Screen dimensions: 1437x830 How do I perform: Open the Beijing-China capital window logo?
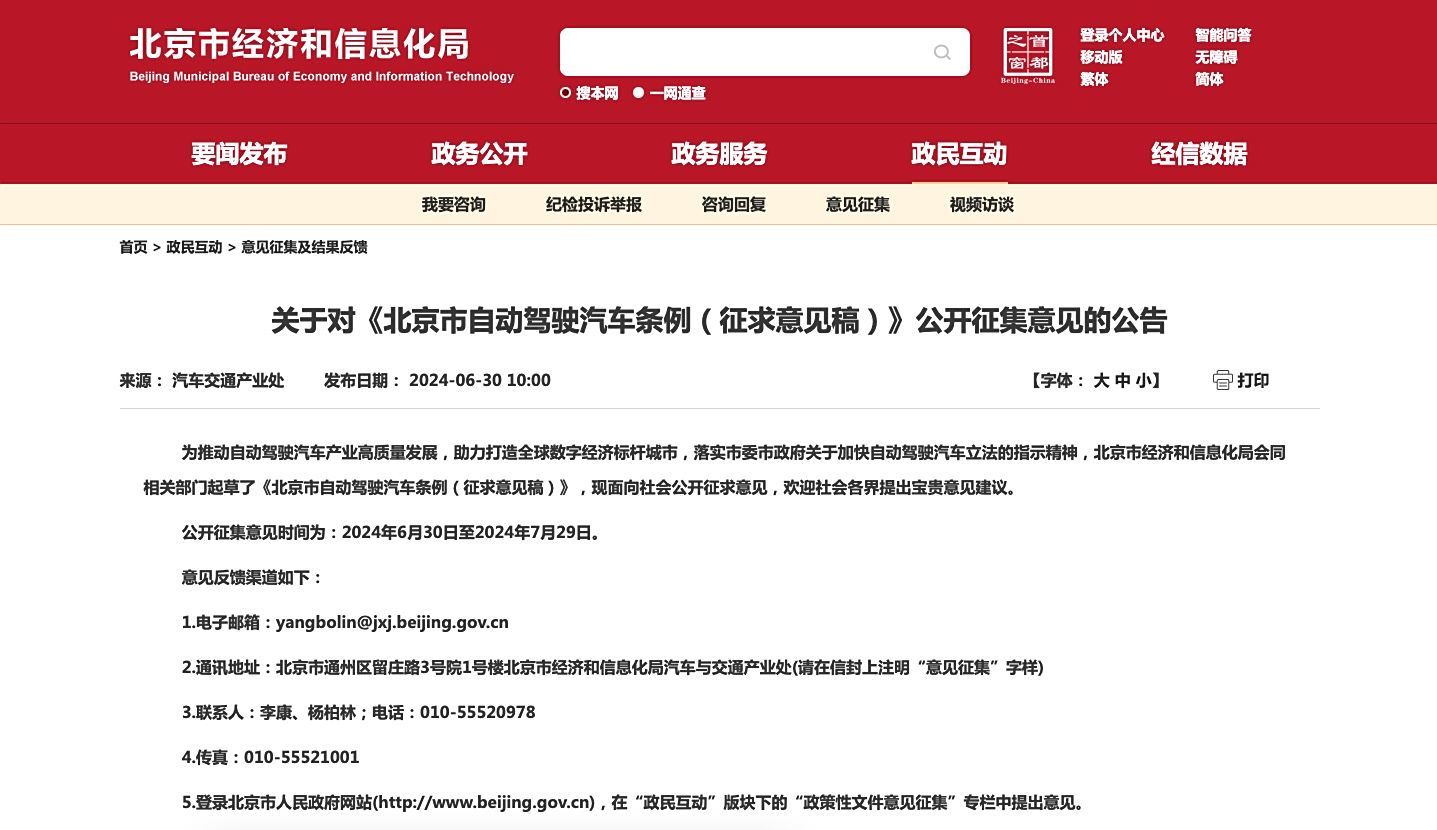coord(1028,56)
